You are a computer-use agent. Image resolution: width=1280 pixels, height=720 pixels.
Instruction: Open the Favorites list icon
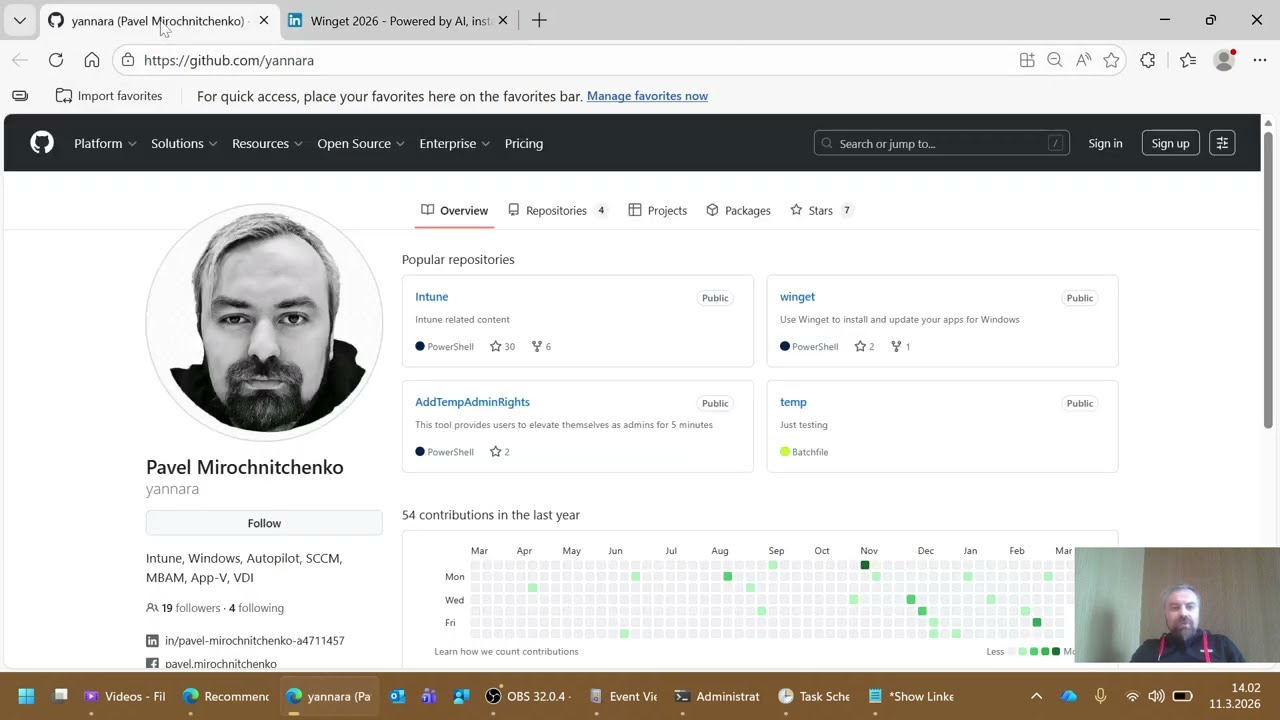pyautogui.click(x=1188, y=60)
